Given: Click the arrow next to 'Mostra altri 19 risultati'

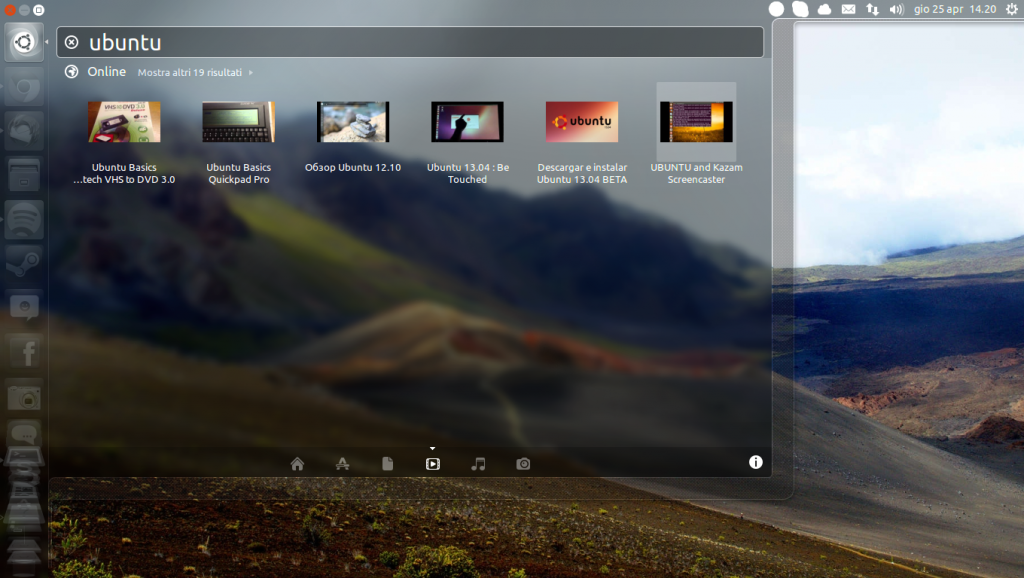Looking at the screenshot, I should click(251, 72).
